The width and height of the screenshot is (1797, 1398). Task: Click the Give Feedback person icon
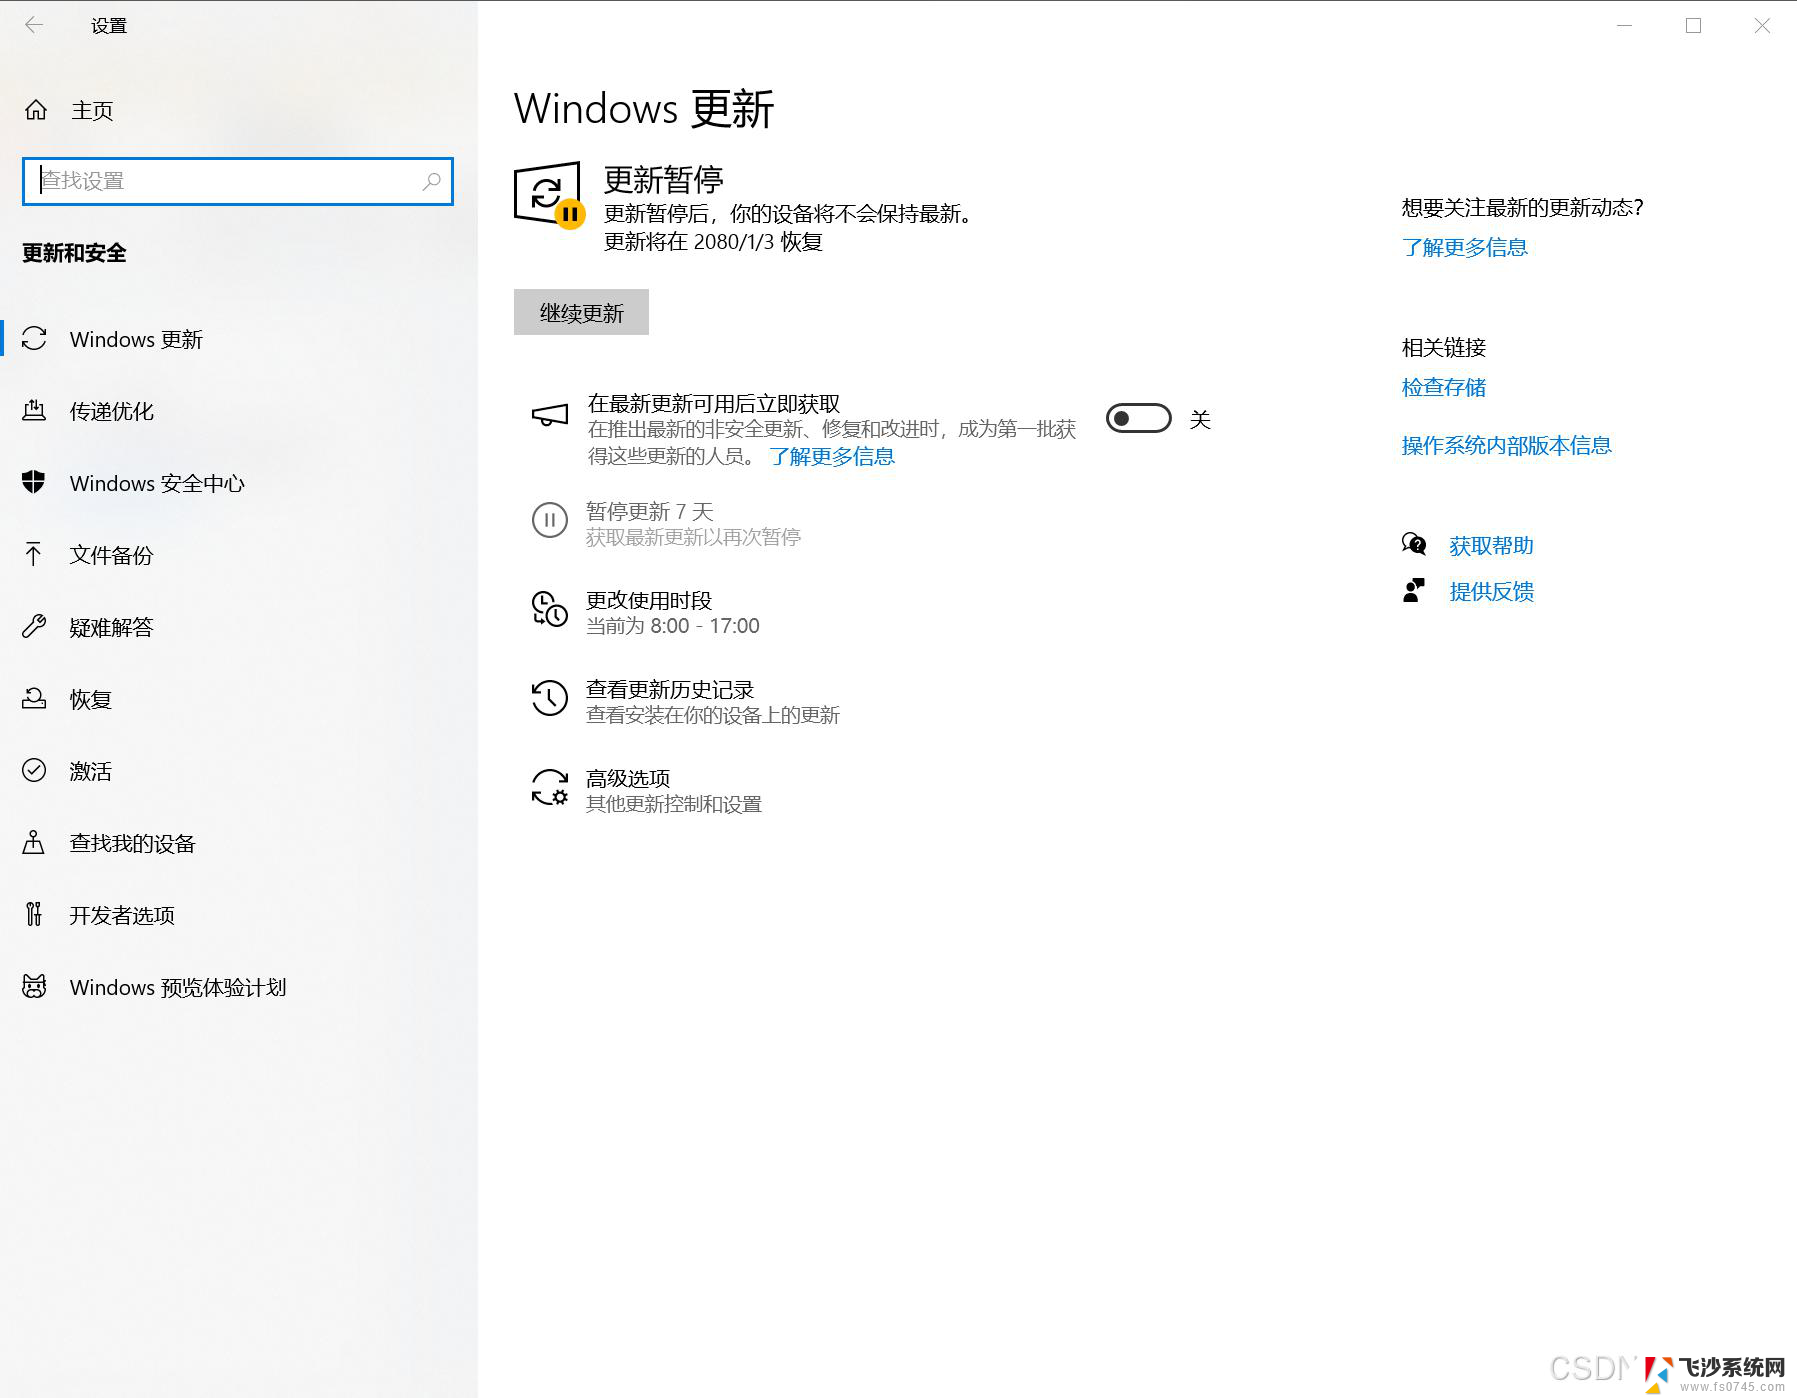pyautogui.click(x=1414, y=590)
